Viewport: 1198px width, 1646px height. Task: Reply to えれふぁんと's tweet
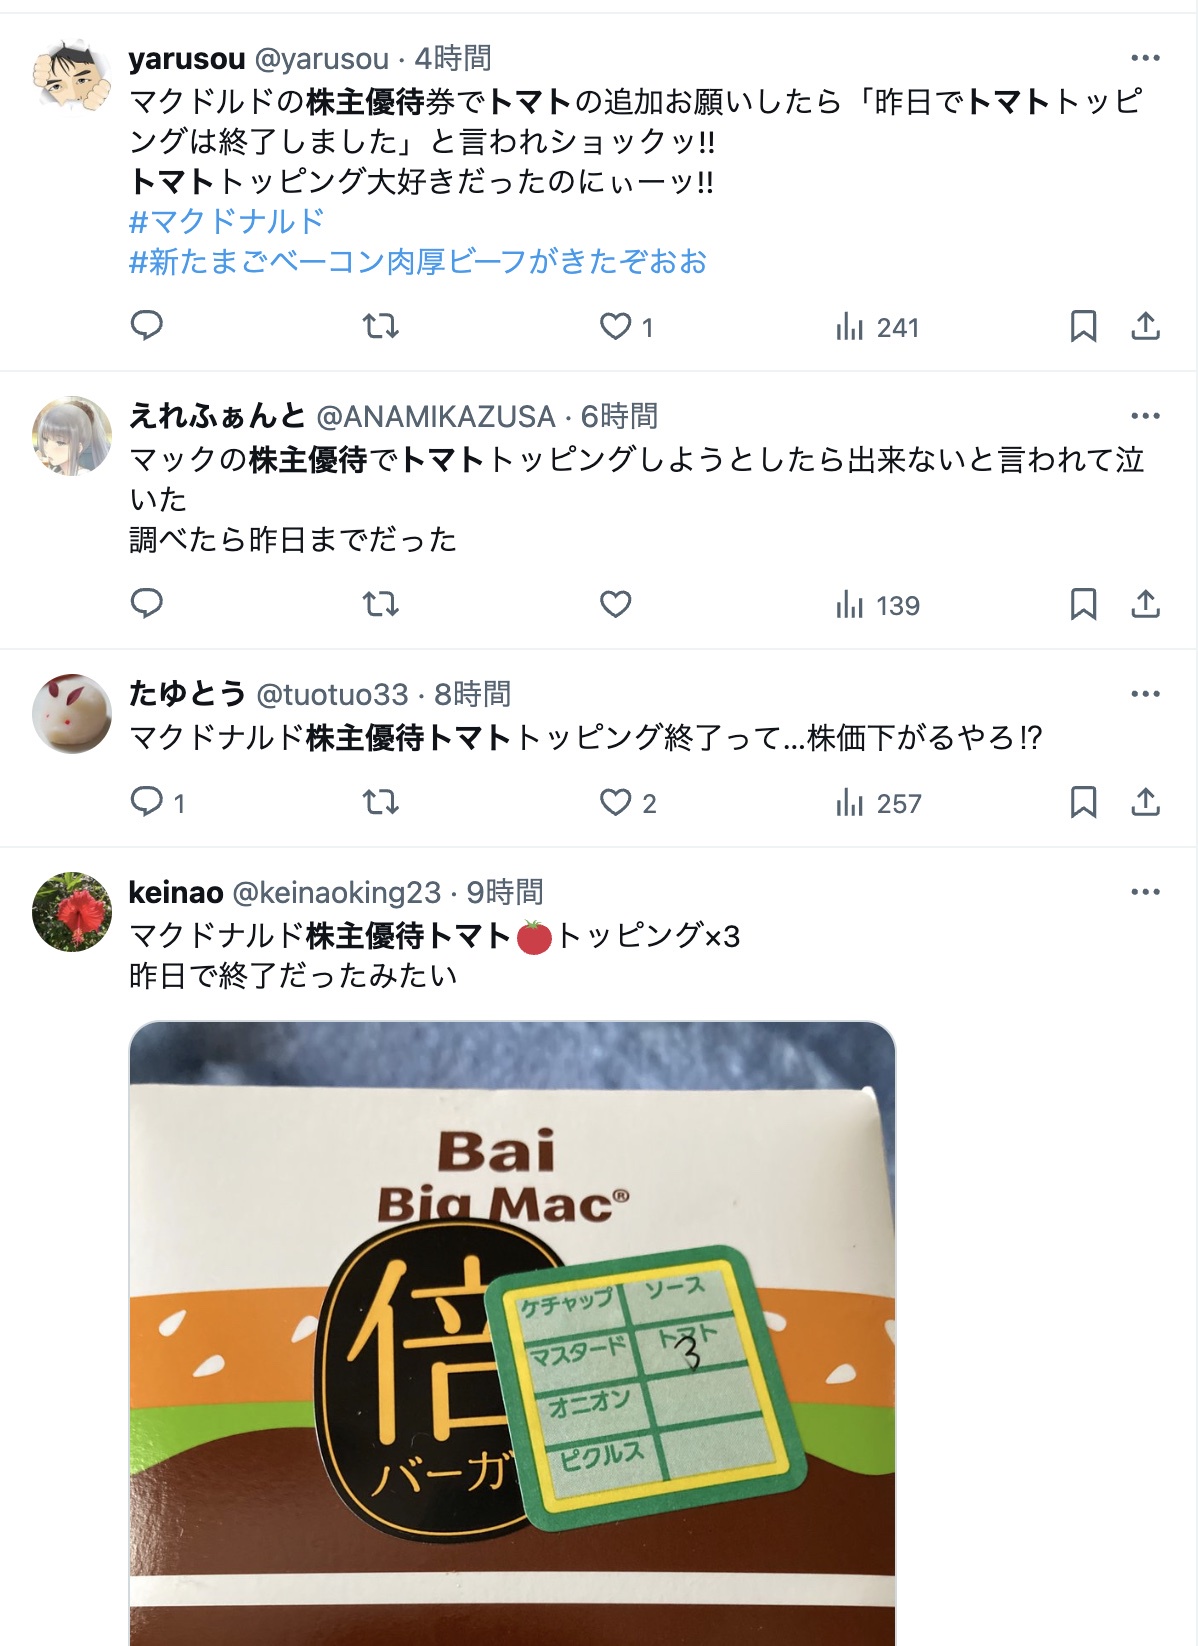[x=147, y=604]
